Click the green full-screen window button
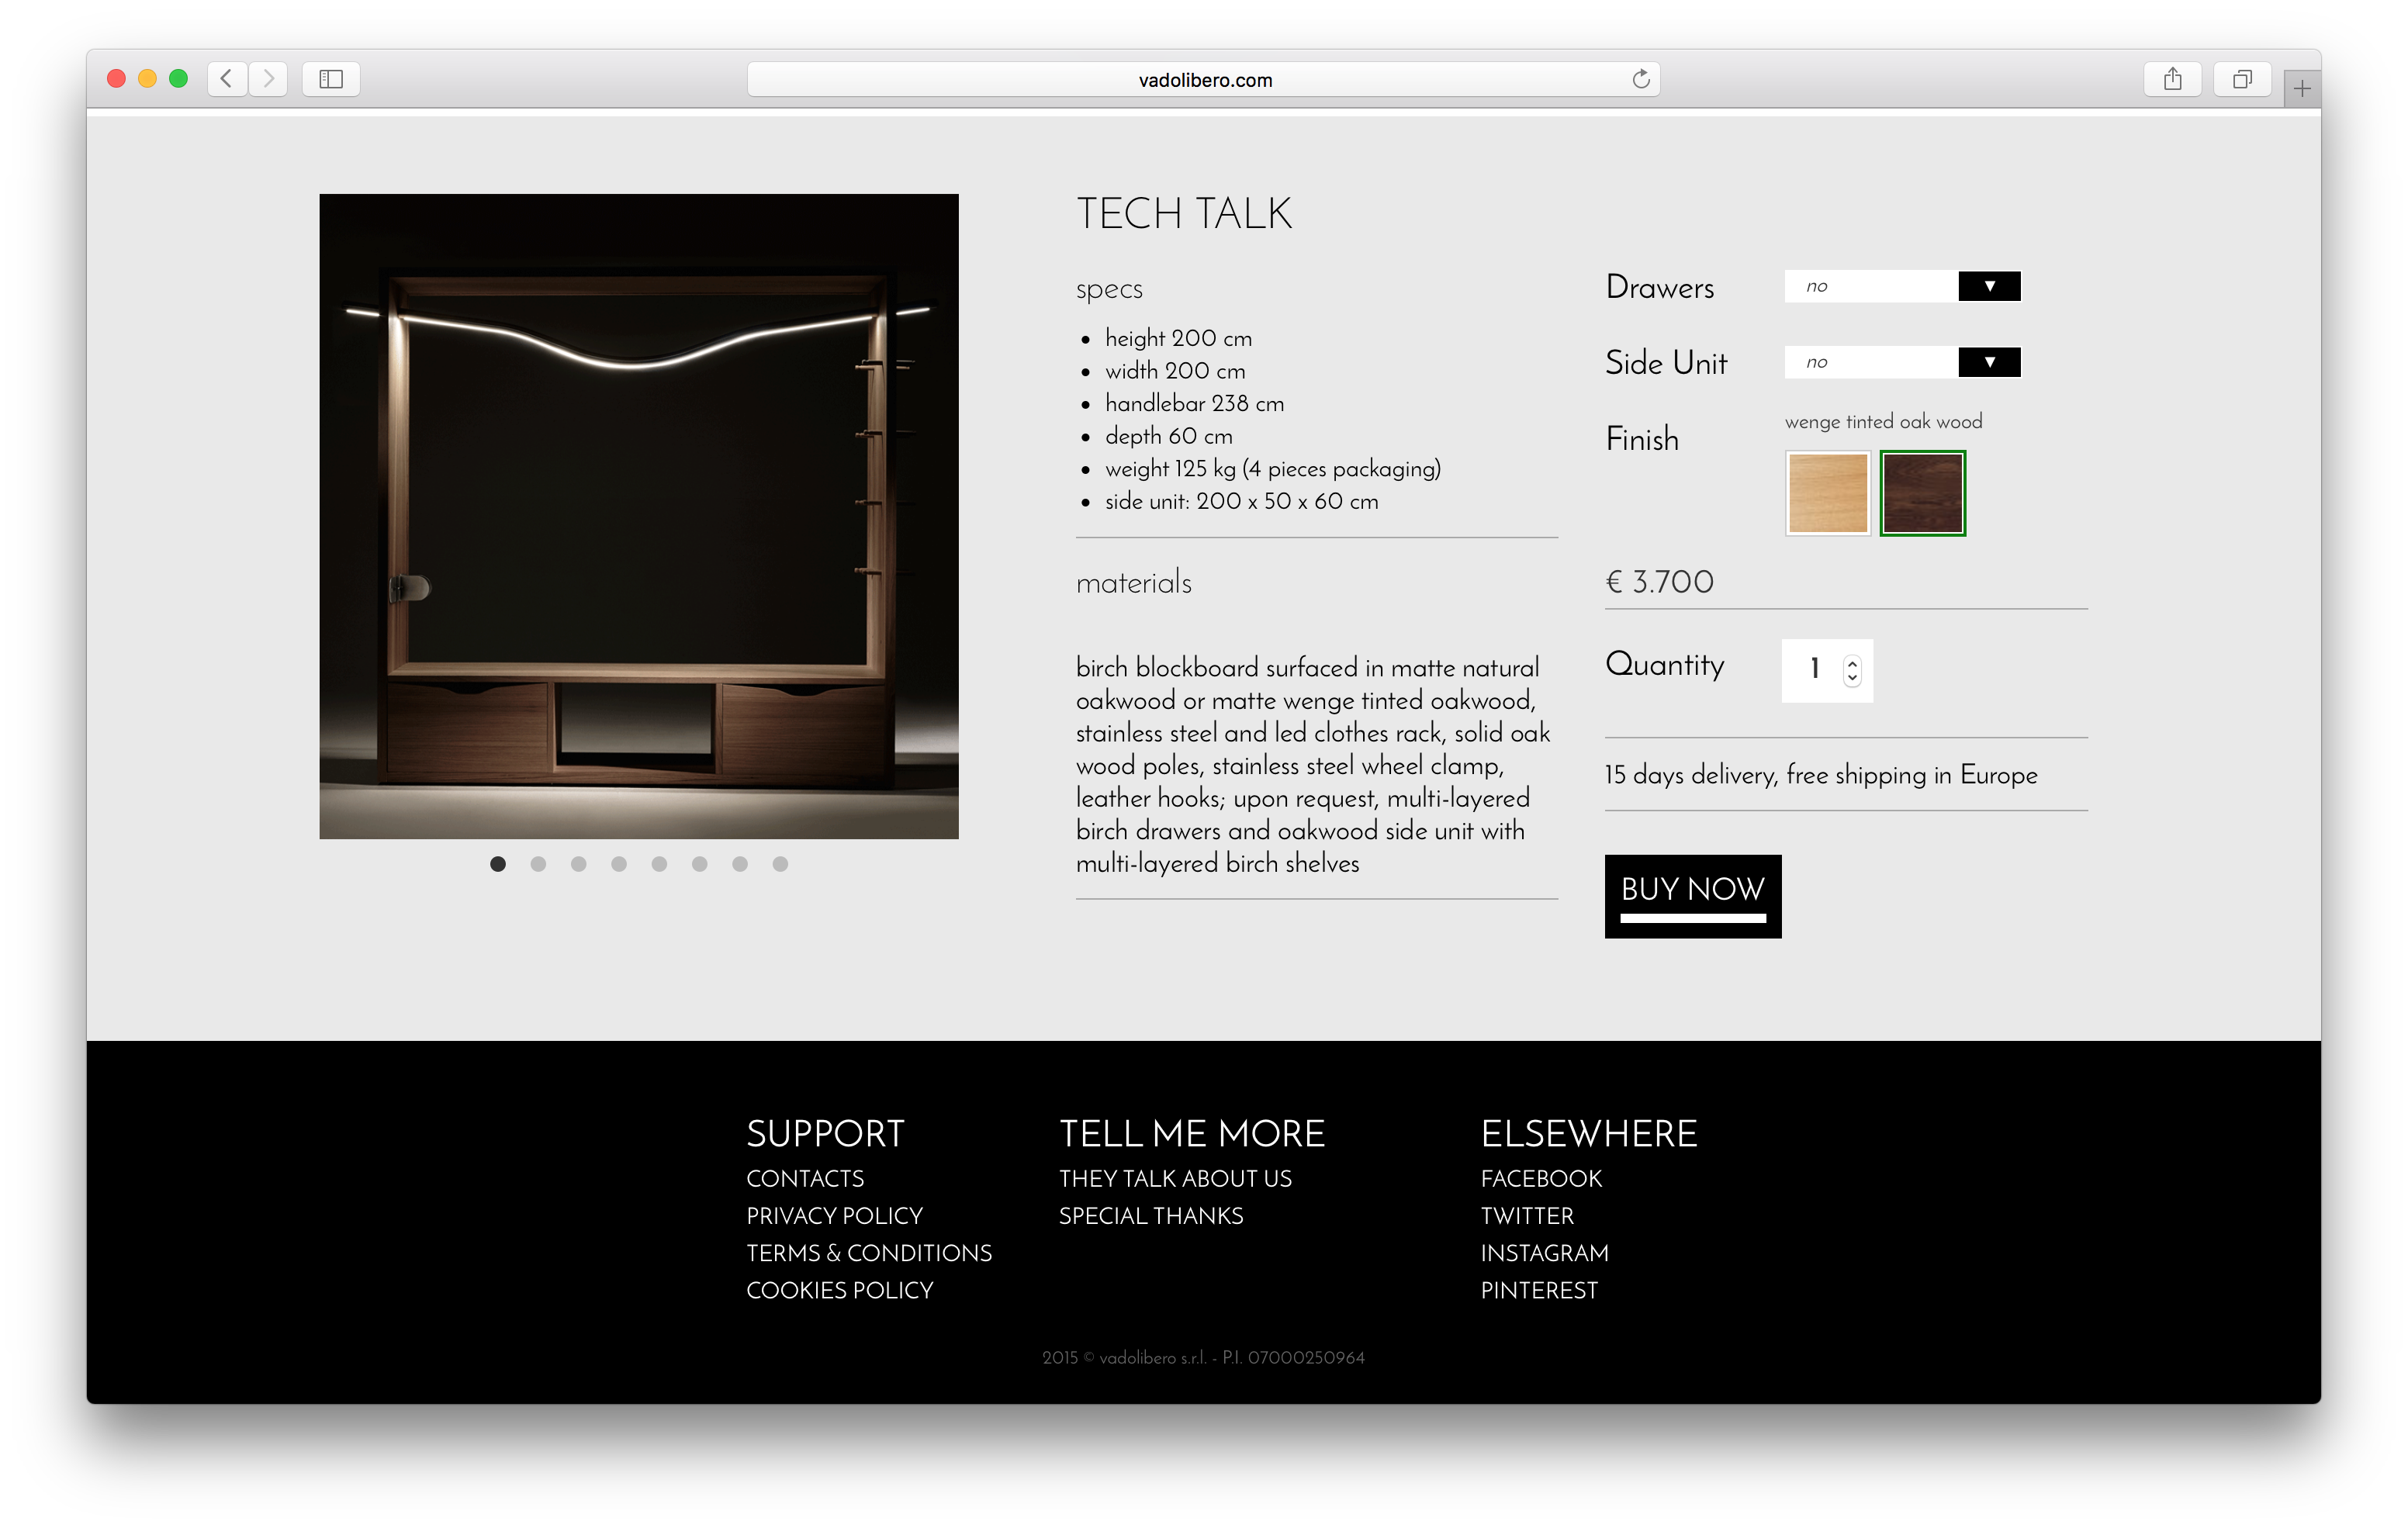Screen dimensions: 2408x1528 [179, 79]
